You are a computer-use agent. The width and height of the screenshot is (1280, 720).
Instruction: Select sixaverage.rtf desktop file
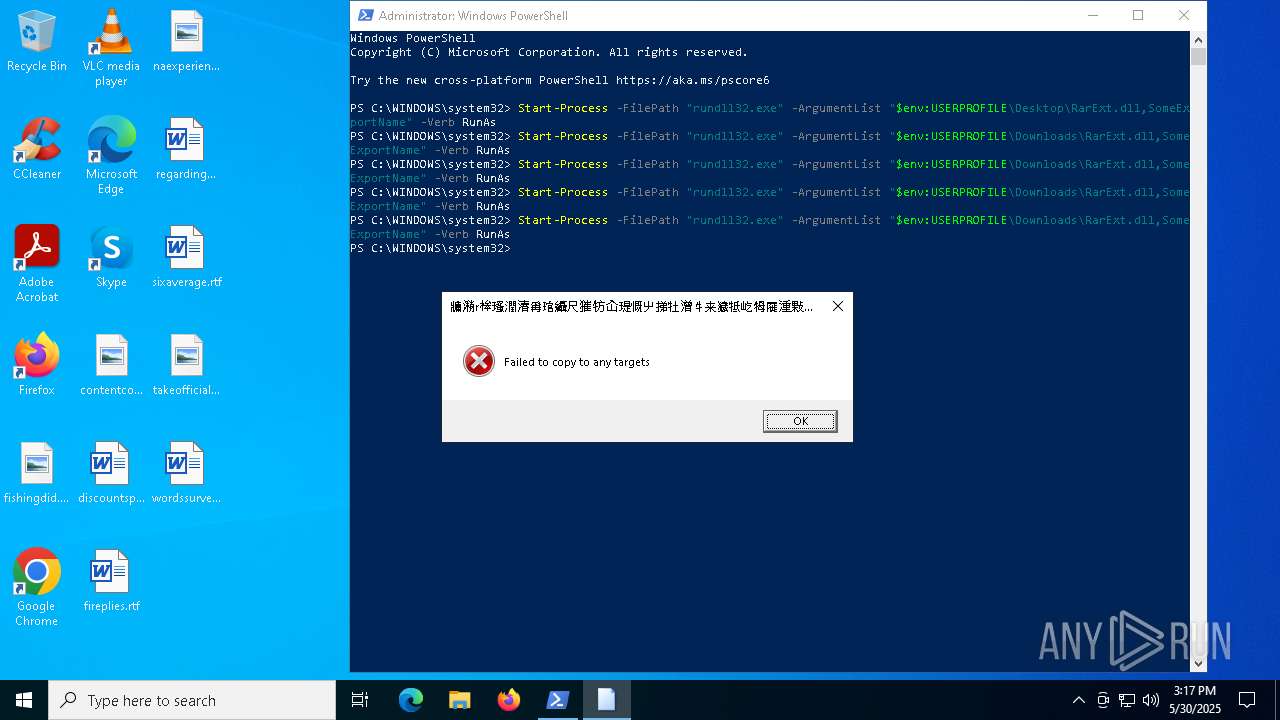click(x=186, y=258)
